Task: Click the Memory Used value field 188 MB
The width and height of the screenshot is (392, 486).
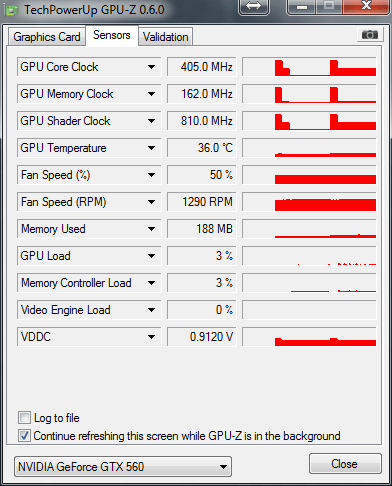Action: pos(201,229)
